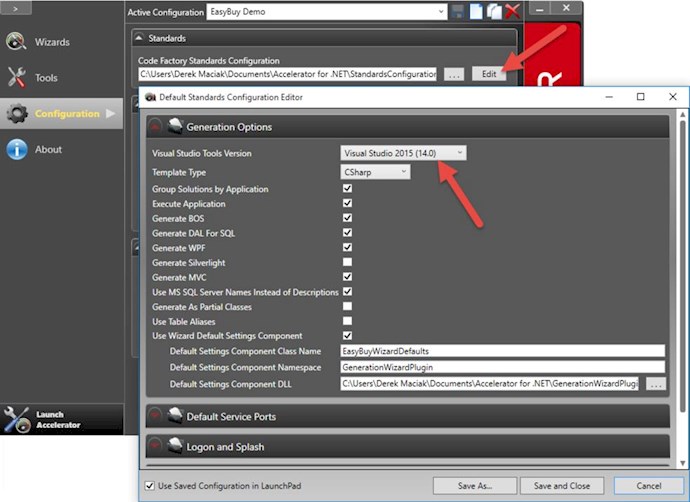Click the Edit standards button
The image size is (690, 502).
(488, 74)
